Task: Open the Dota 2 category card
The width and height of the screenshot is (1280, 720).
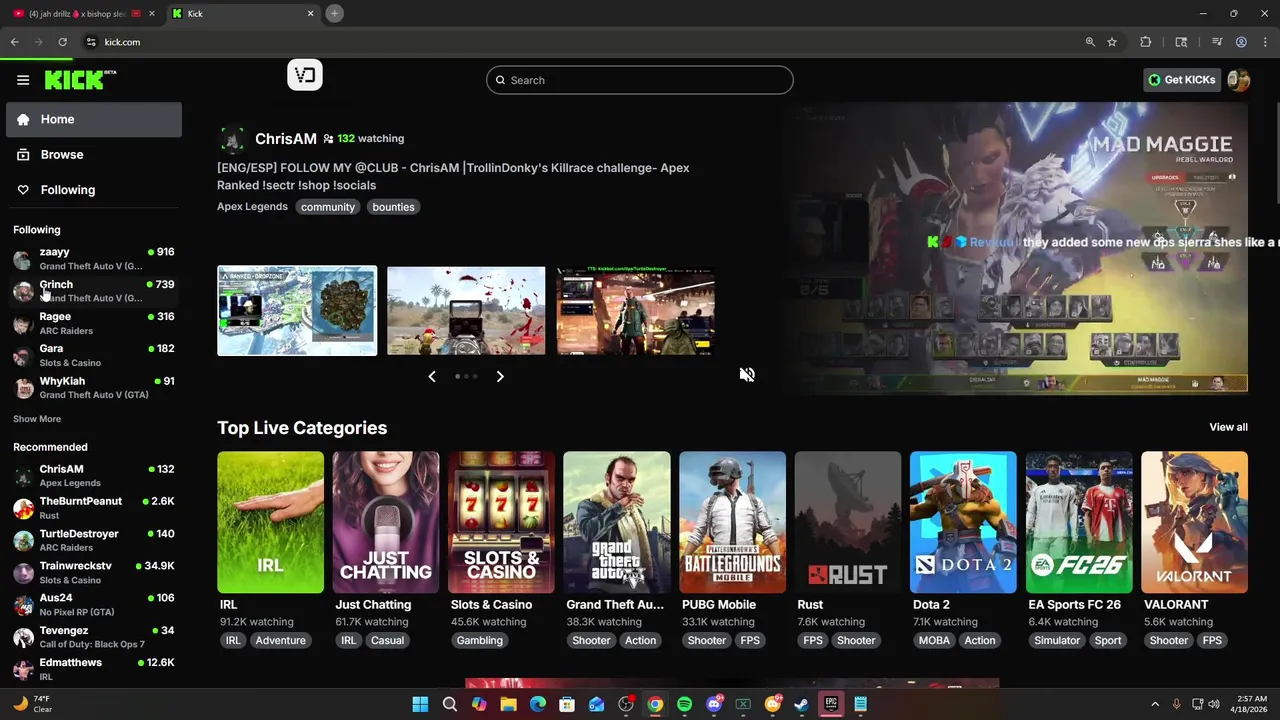Action: pos(963,522)
